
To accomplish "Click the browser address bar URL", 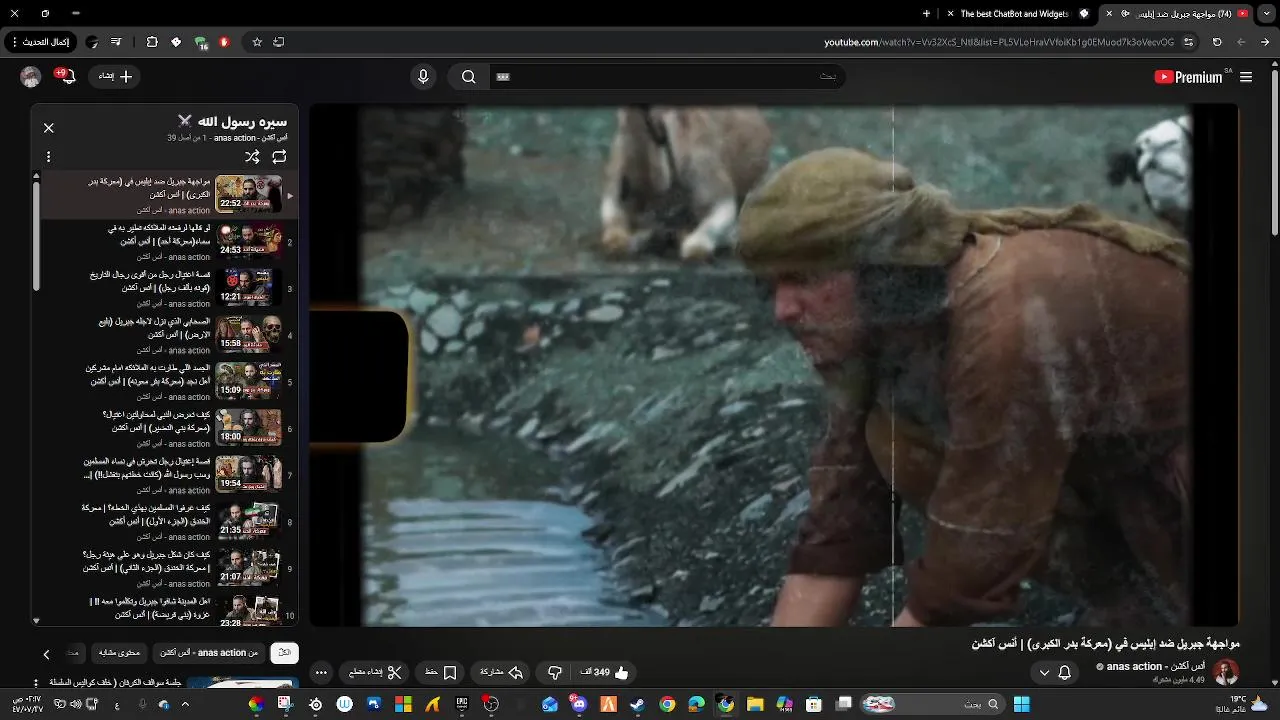I will (999, 42).
